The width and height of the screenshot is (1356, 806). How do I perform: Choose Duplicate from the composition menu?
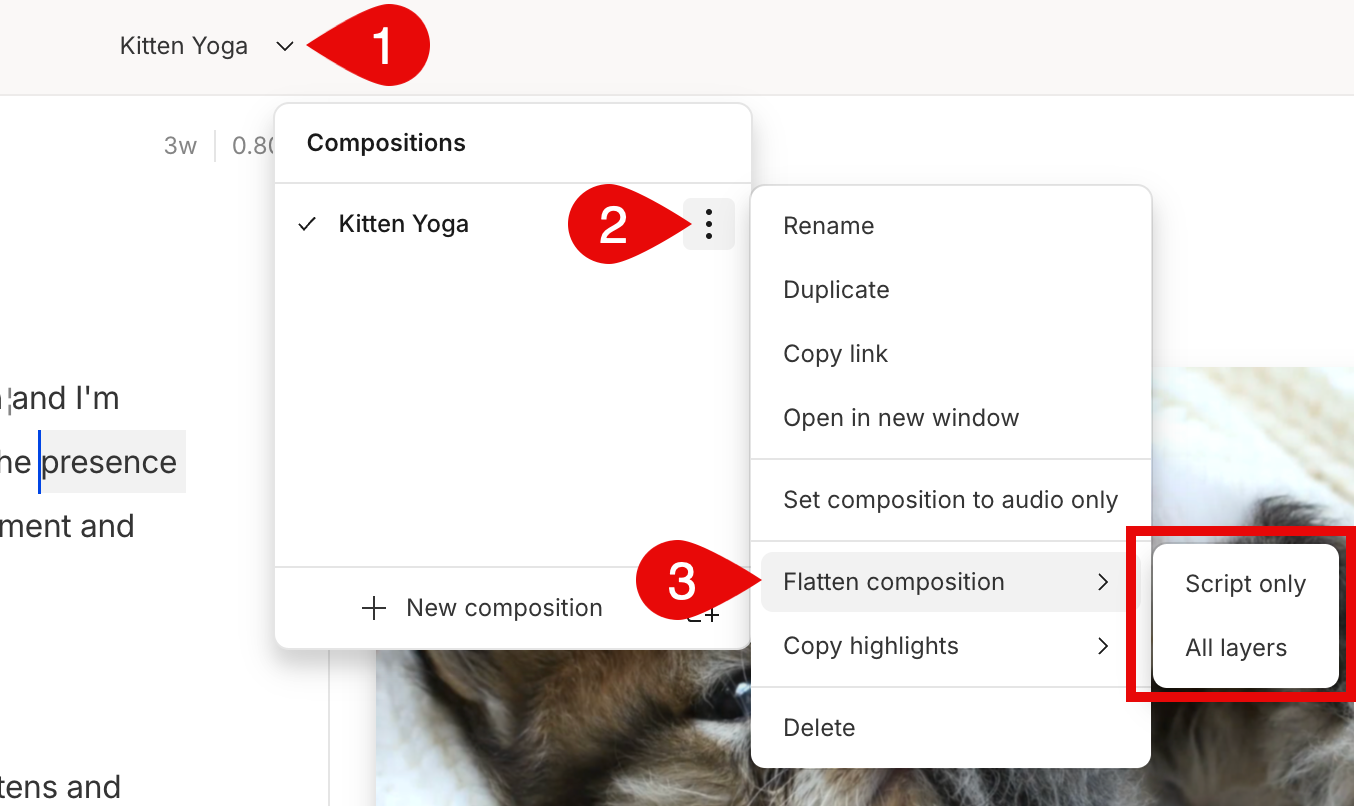coord(836,289)
